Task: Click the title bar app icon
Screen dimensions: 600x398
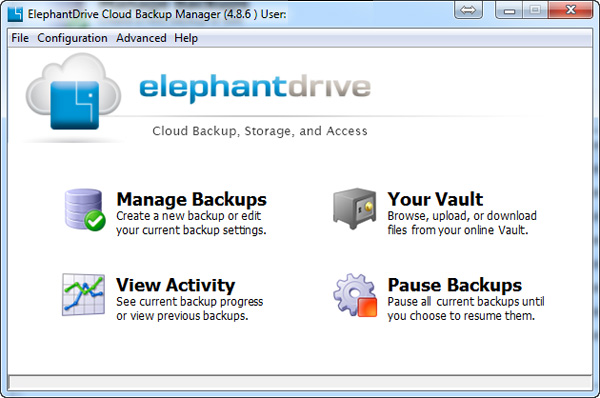Action: point(15,14)
